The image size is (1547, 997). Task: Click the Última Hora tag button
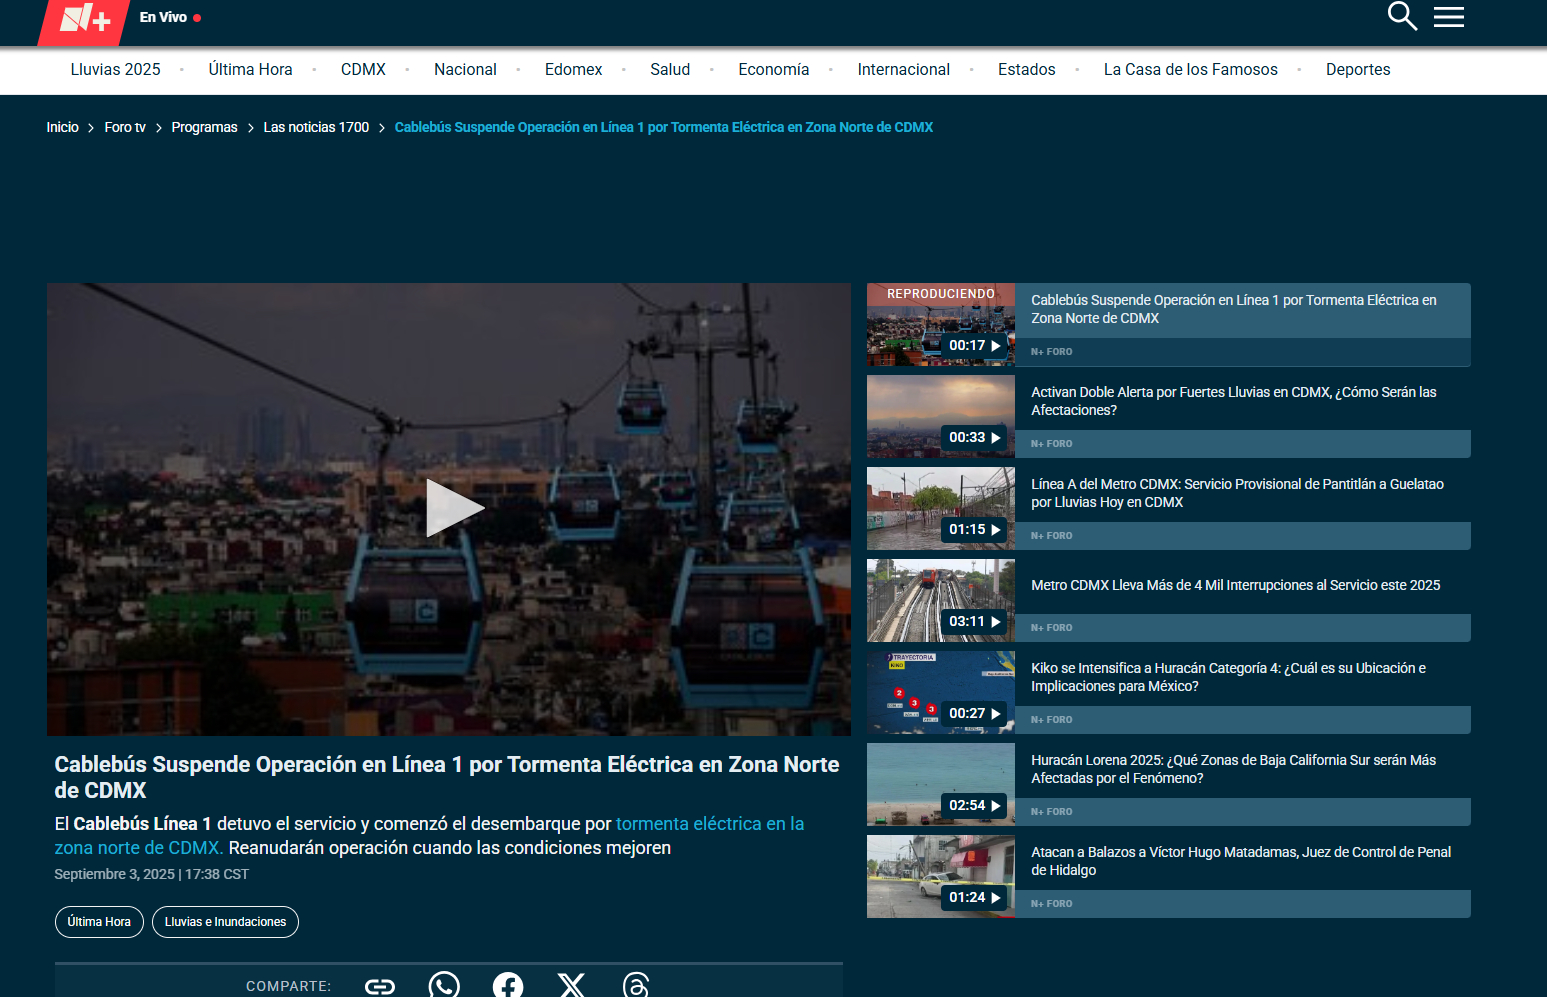pos(99,922)
